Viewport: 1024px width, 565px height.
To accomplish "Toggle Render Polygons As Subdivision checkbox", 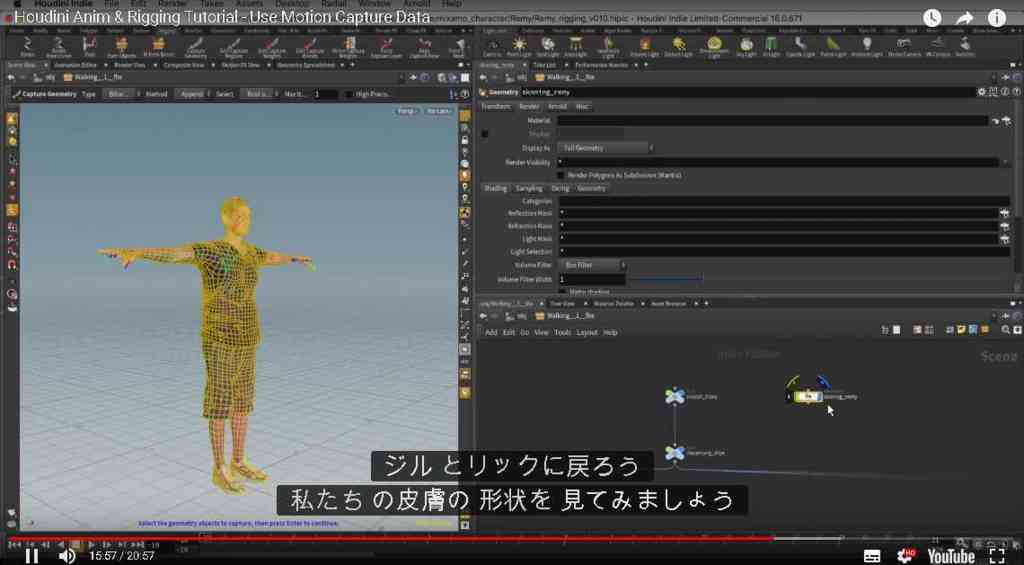I will pos(560,175).
